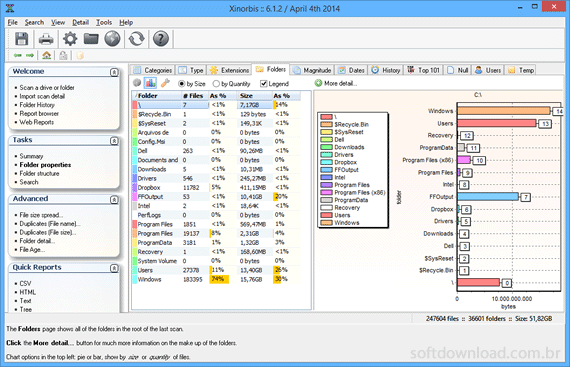Open the View menu
Screen dimensions: 570x367
tap(57, 23)
